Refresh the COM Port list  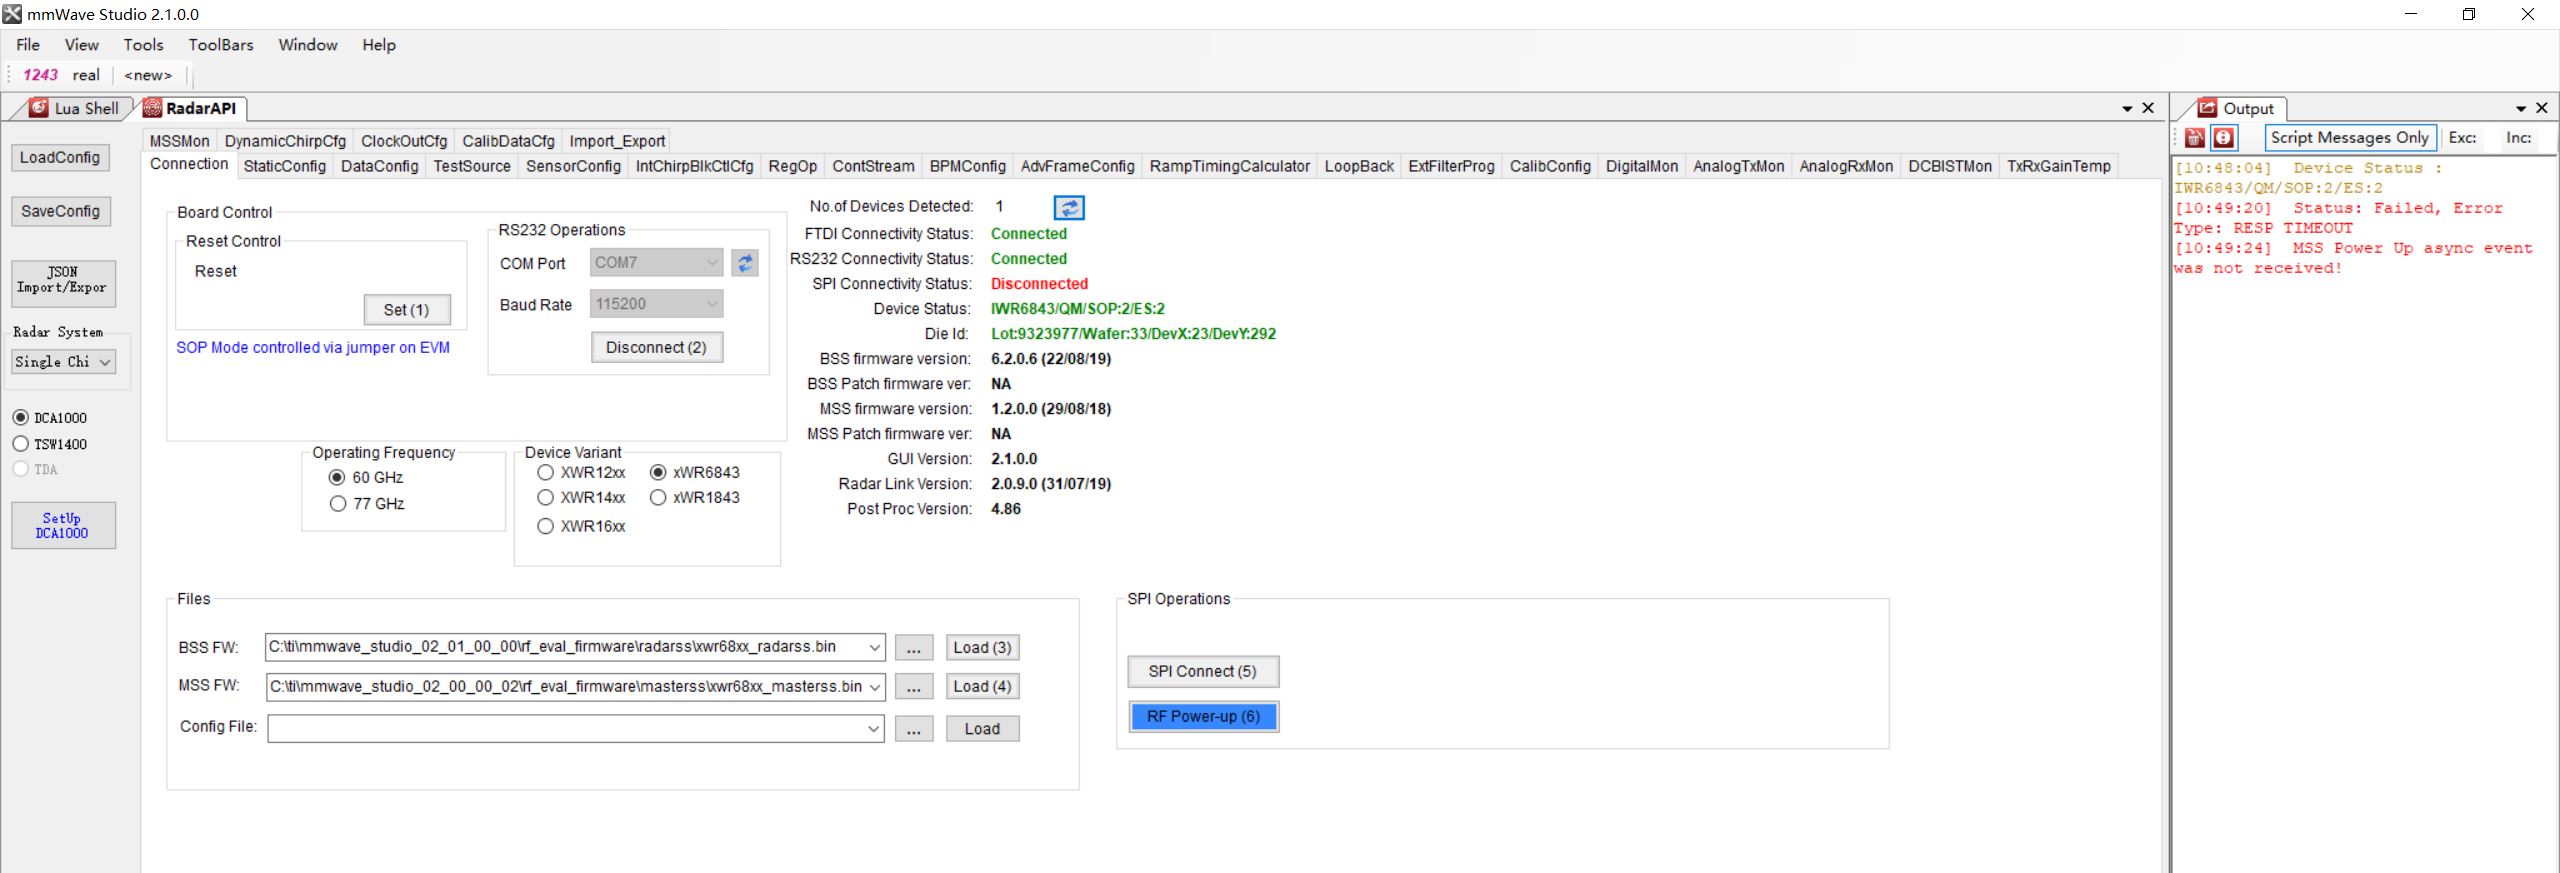click(x=745, y=263)
